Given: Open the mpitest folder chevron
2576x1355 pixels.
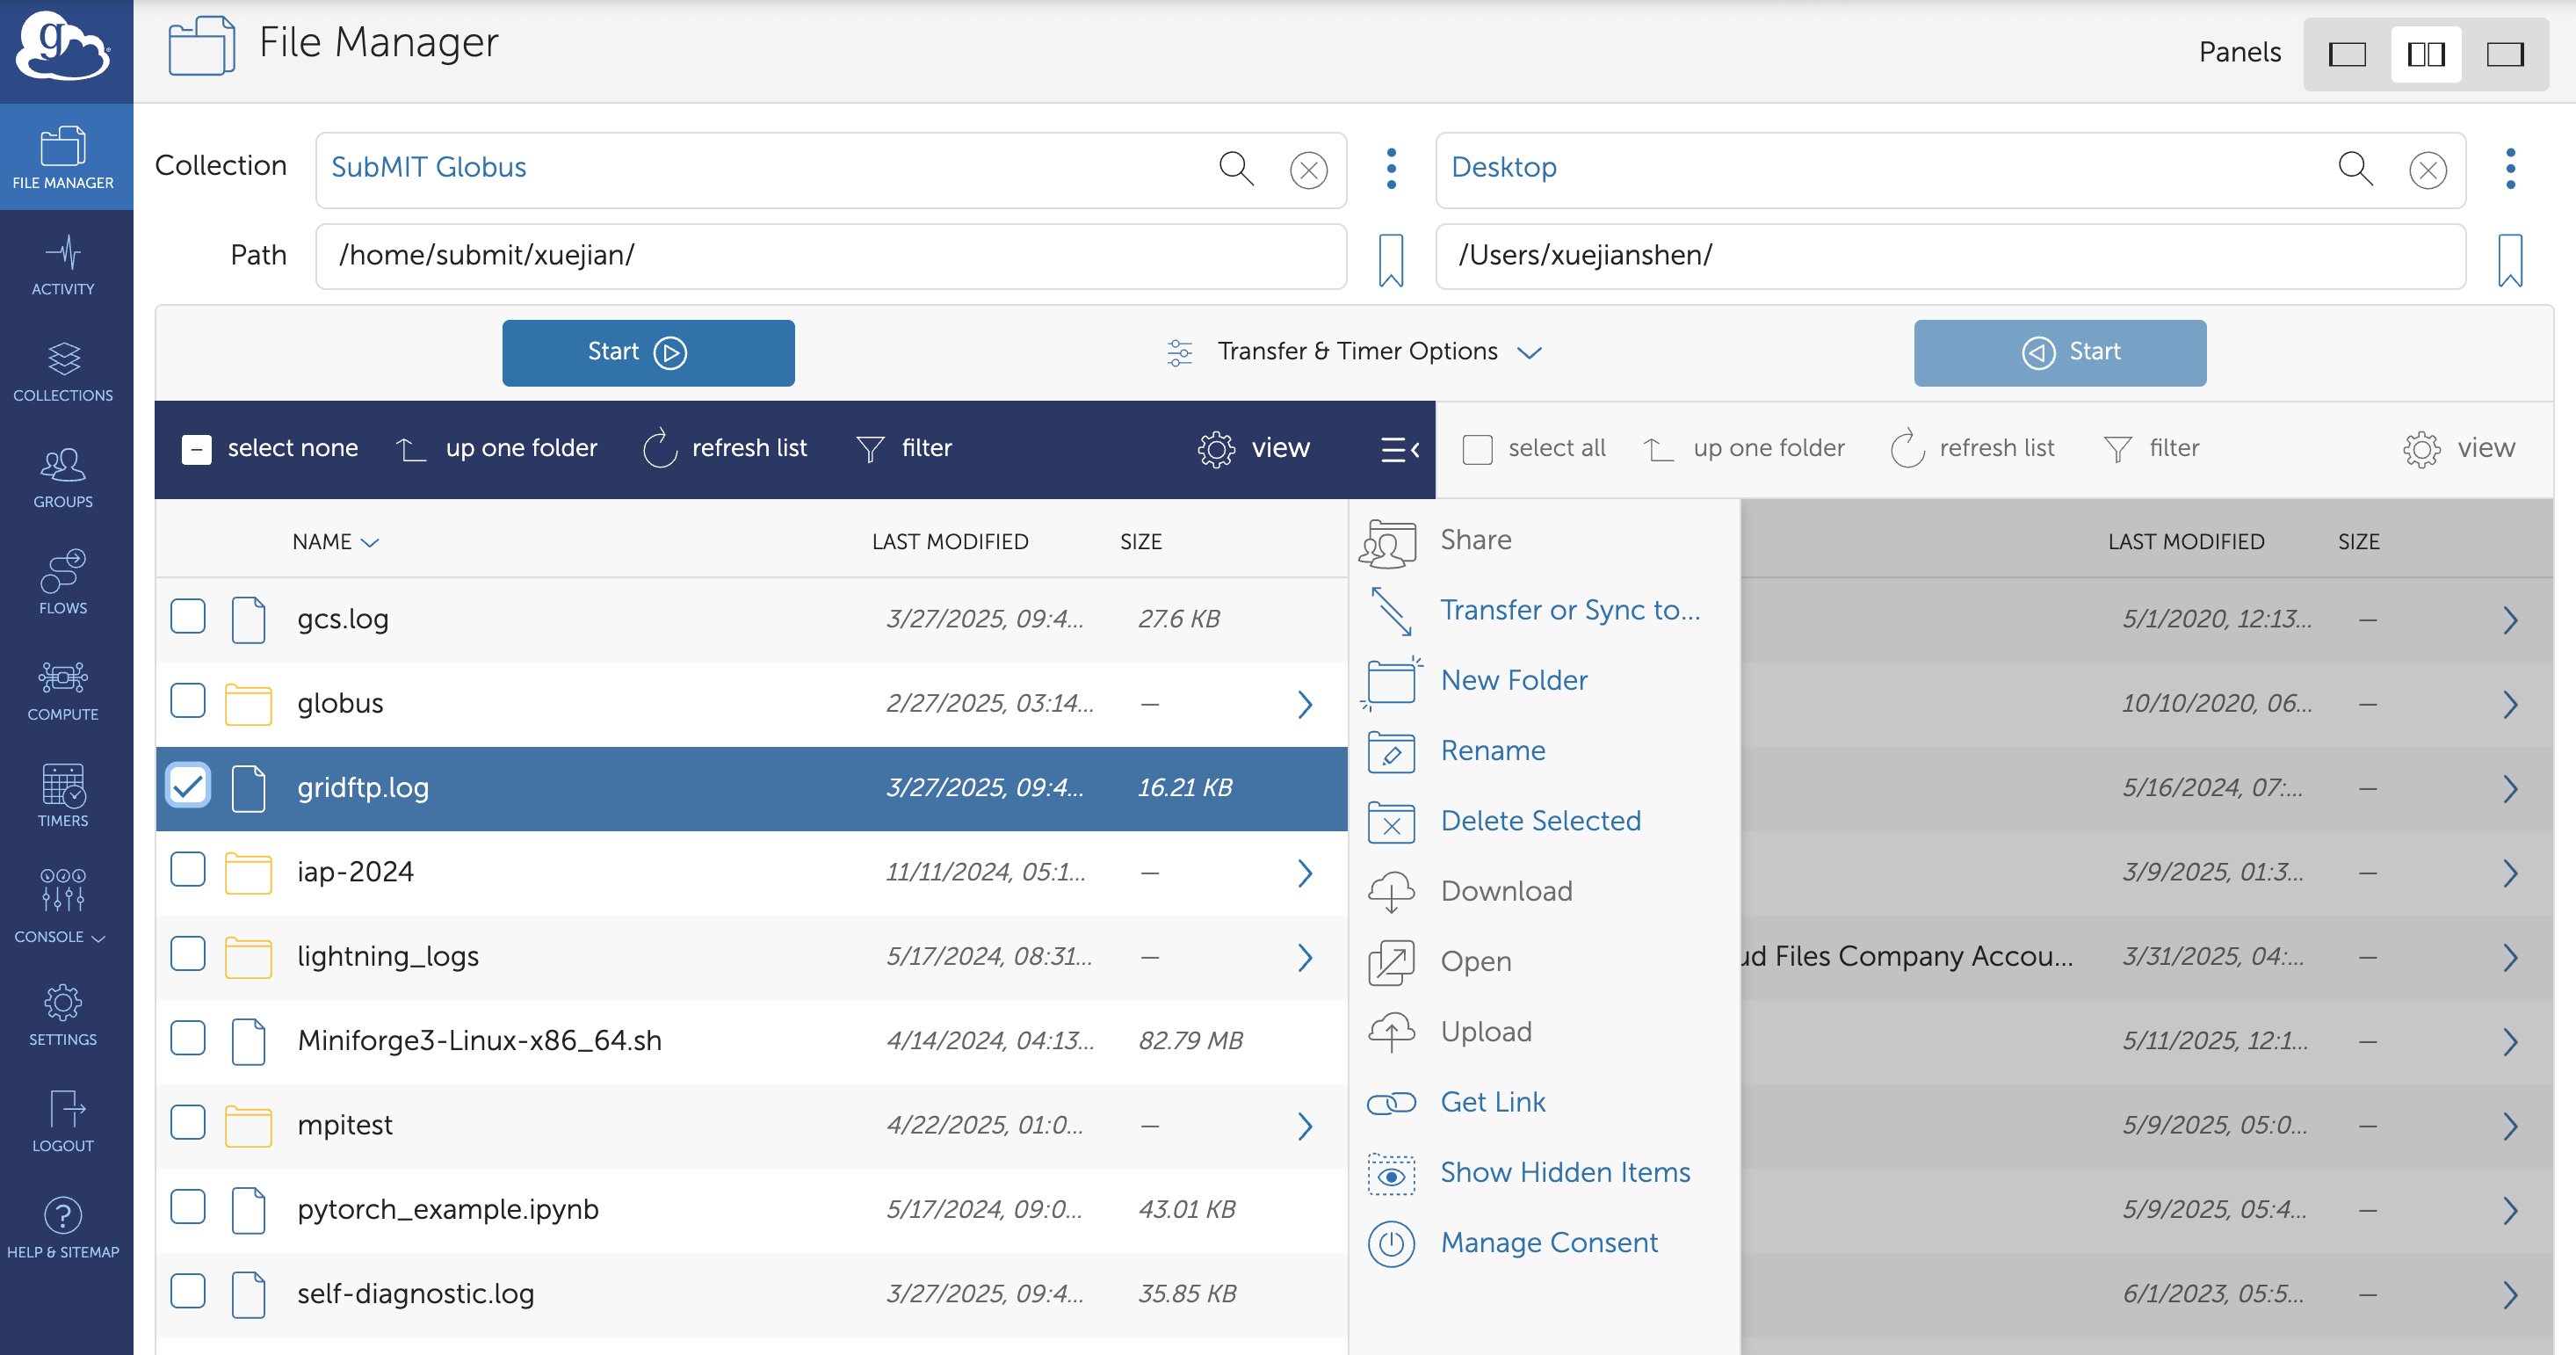Looking at the screenshot, I should pos(1304,1127).
